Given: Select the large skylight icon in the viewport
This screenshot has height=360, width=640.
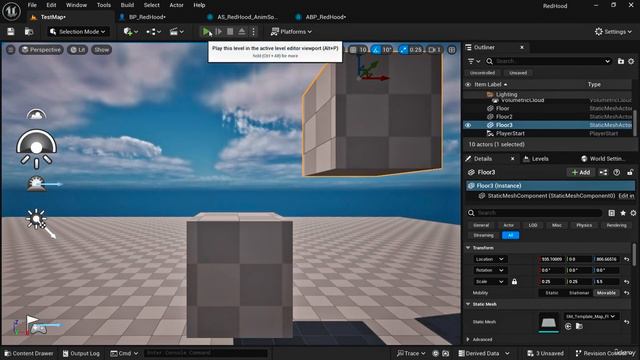Looking at the screenshot, I should tap(36, 149).
